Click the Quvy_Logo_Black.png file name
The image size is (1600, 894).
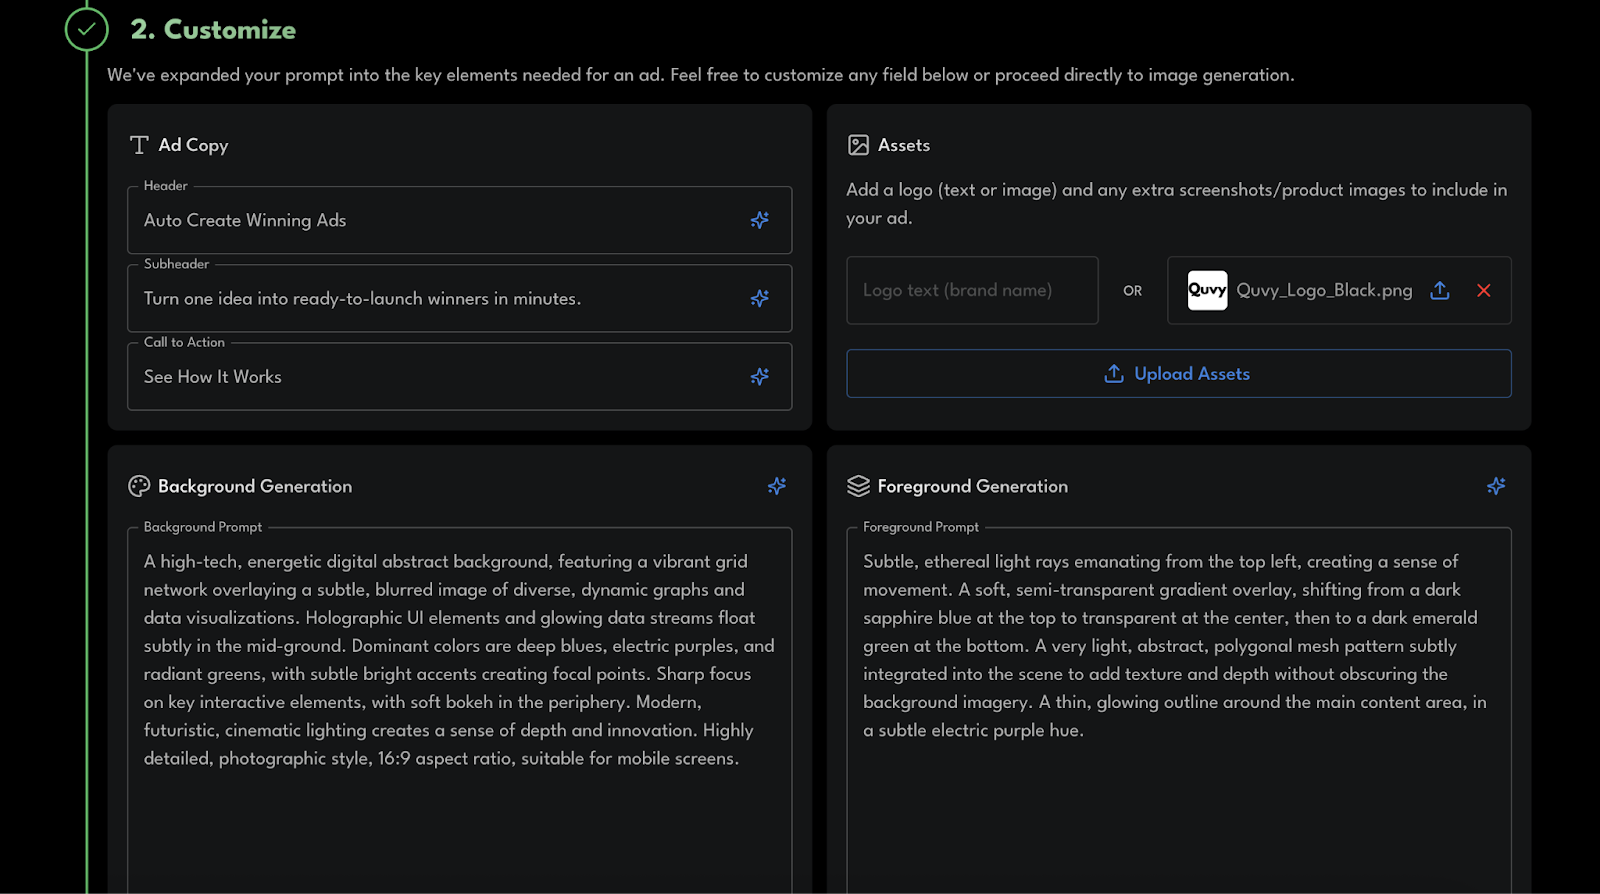[1324, 290]
